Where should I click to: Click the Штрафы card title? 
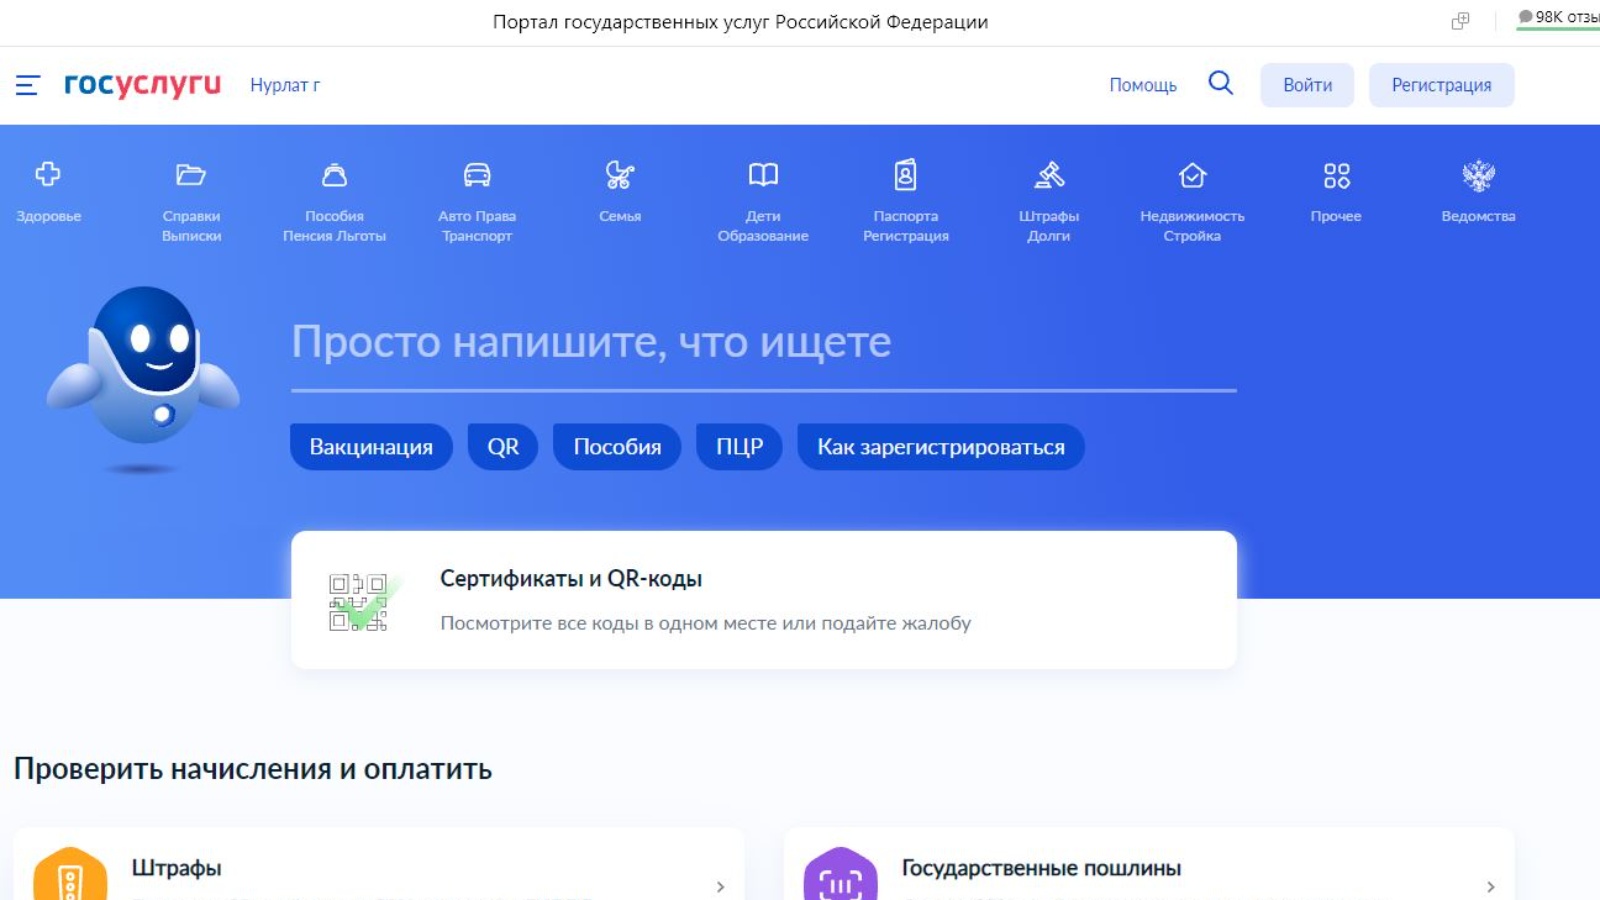[x=176, y=868]
